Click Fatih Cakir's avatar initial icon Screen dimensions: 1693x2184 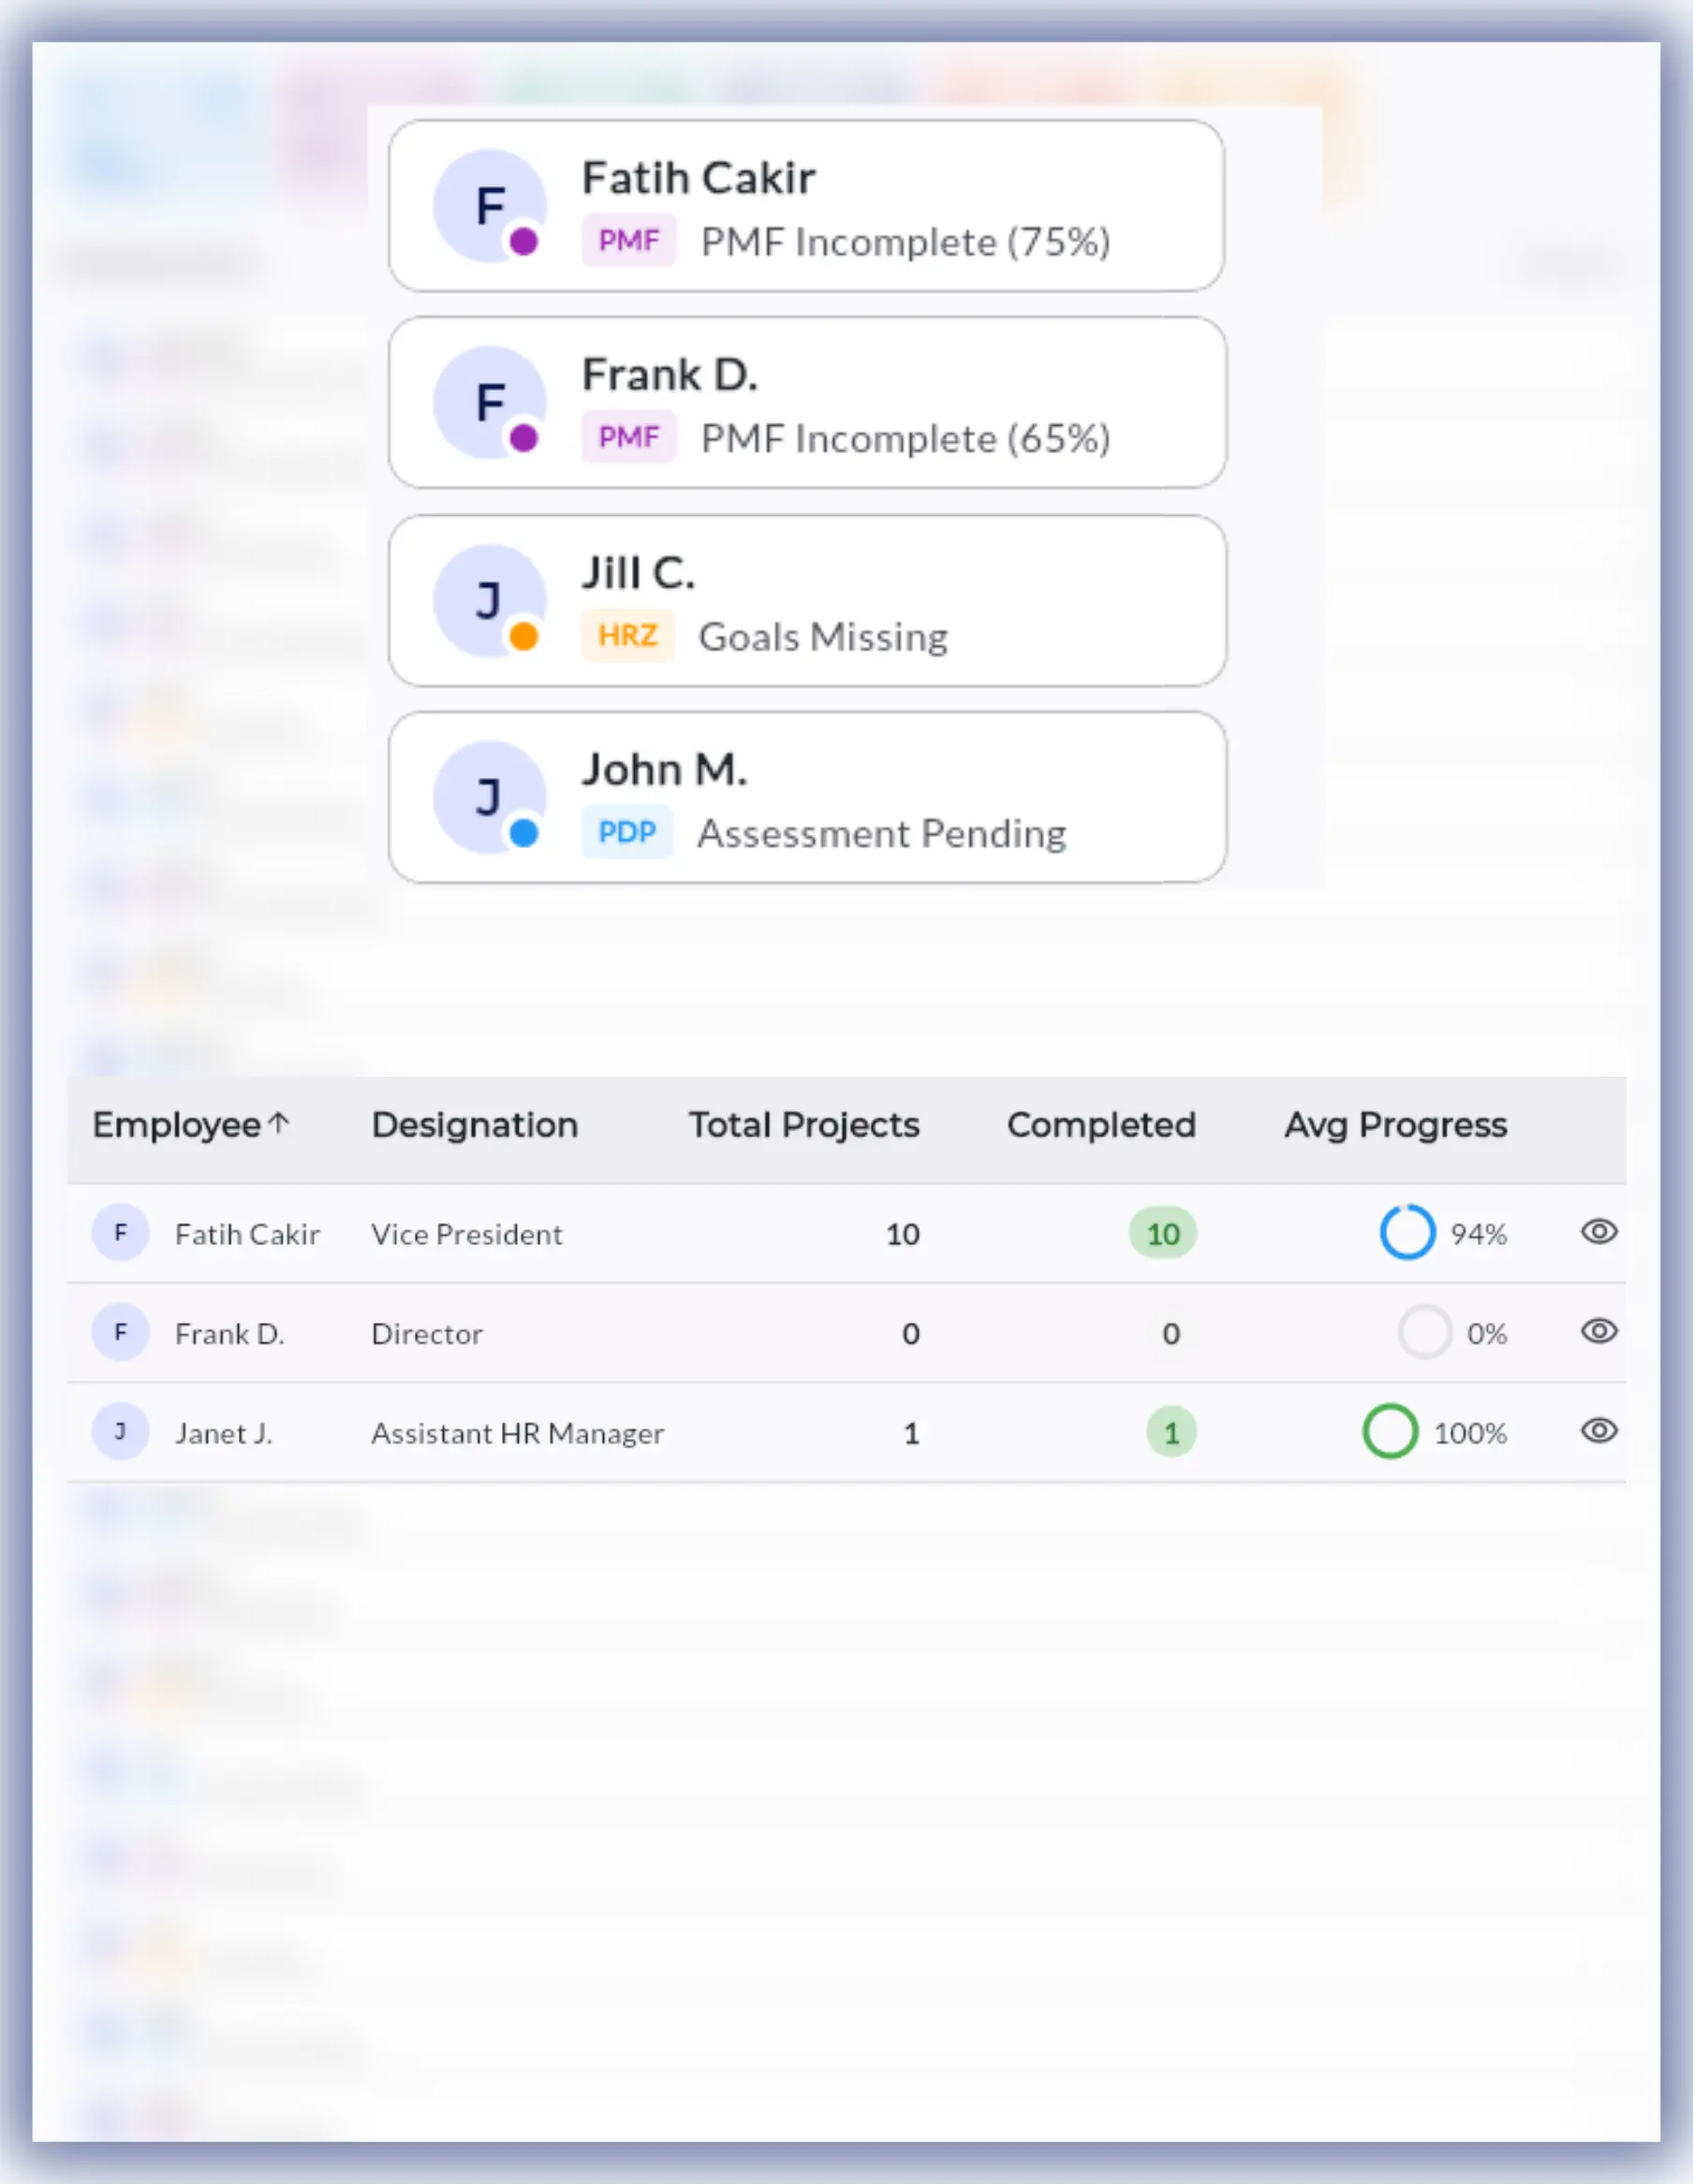tap(489, 203)
